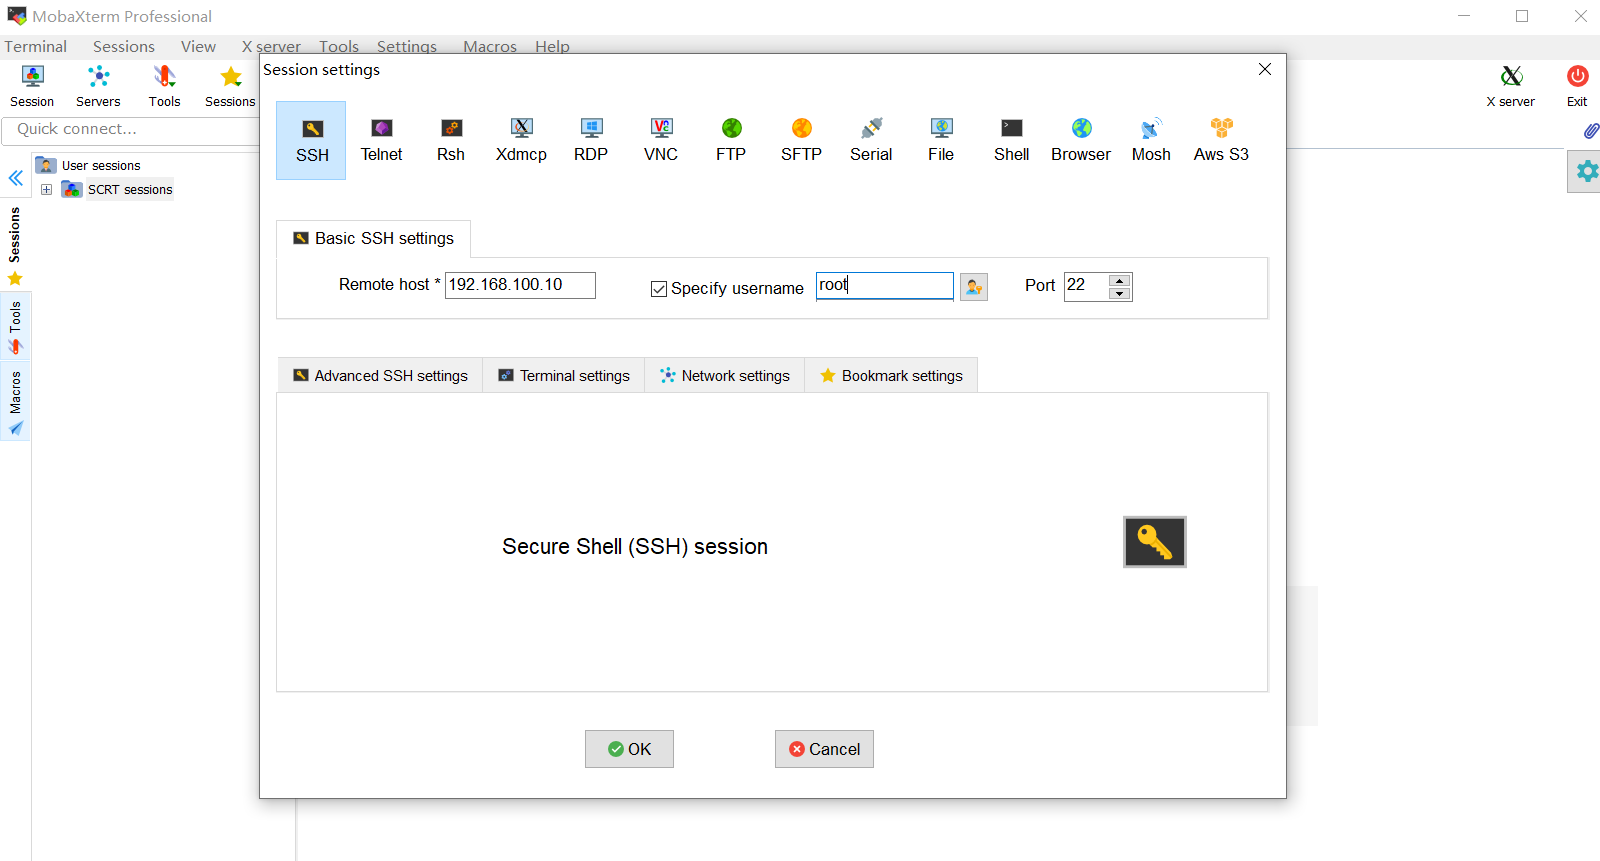Image resolution: width=1600 pixels, height=861 pixels.
Task: Select the Telnet session type
Action: pos(381,141)
